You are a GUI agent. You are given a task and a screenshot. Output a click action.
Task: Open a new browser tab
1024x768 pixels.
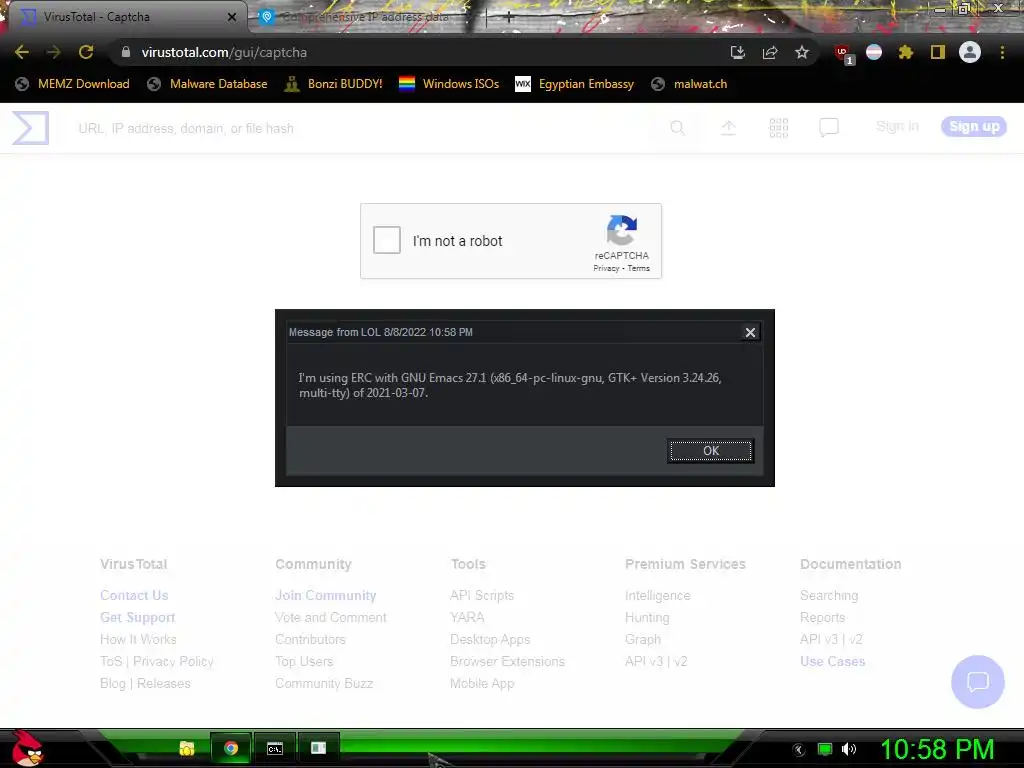(509, 17)
